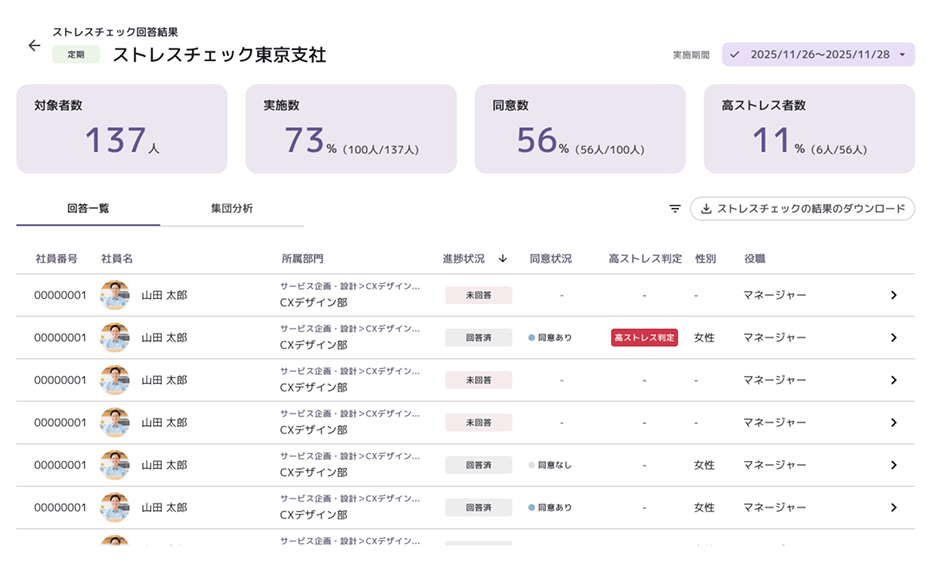
Task: Sort by 進捗状況 using the down arrow
Action: coord(503,259)
